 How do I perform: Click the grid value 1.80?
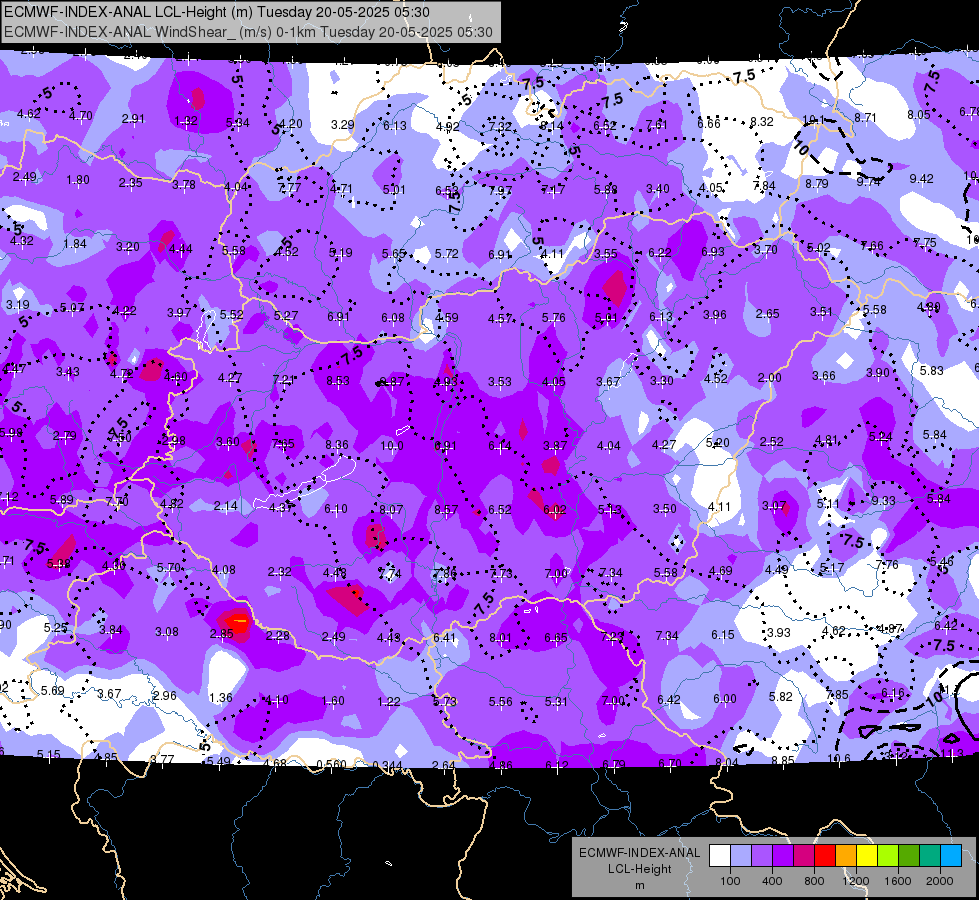pyautogui.click(x=78, y=180)
